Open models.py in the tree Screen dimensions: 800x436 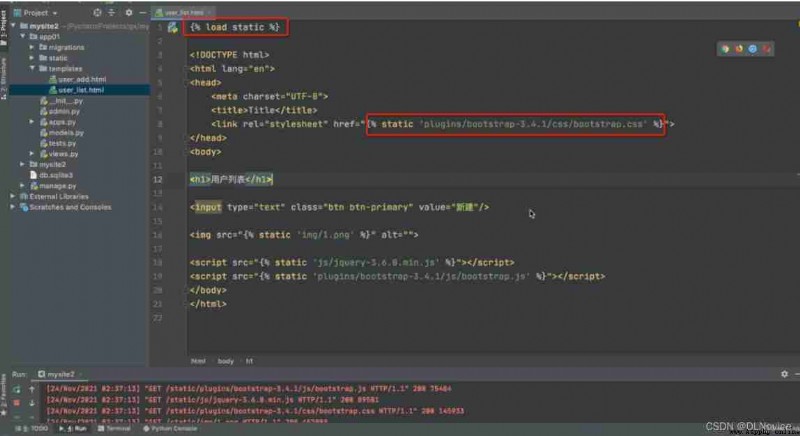click(x=62, y=133)
